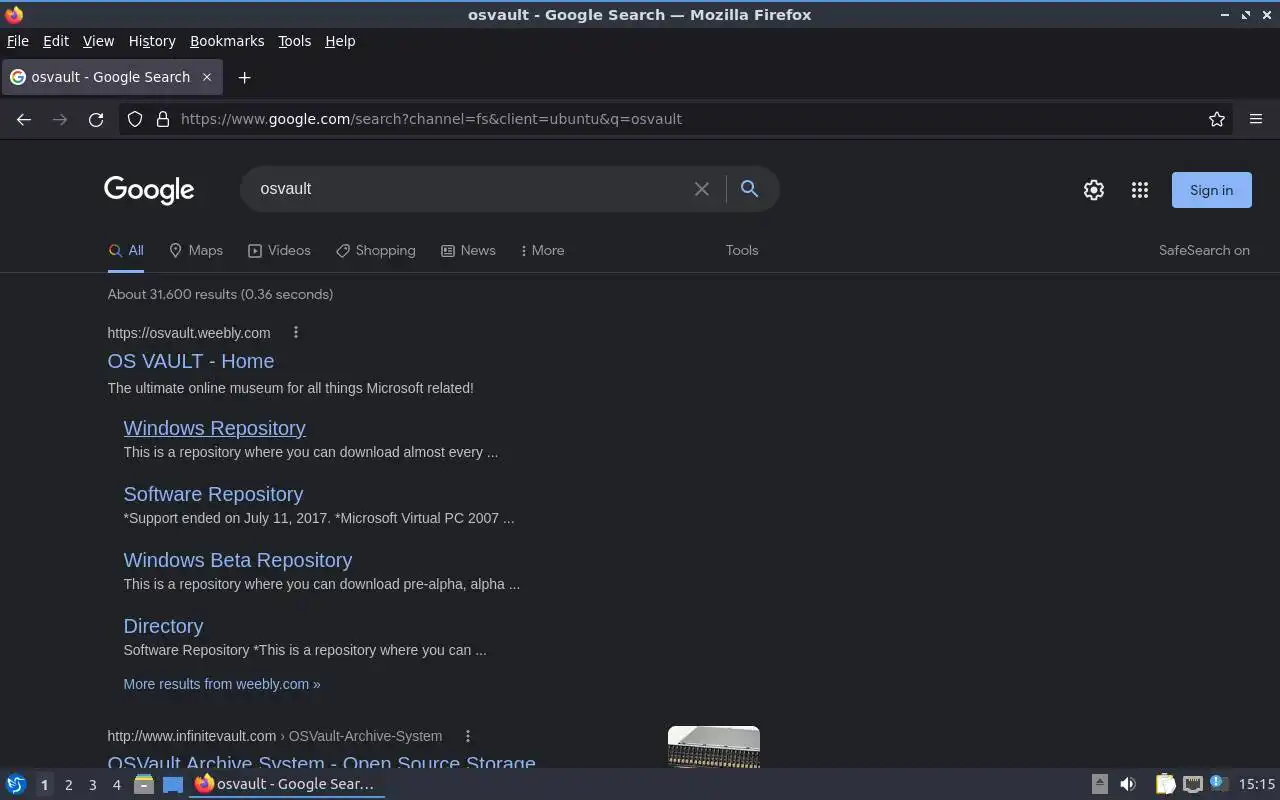Image resolution: width=1280 pixels, height=800 pixels.
Task: Open the History menu
Action: tap(152, 41)
